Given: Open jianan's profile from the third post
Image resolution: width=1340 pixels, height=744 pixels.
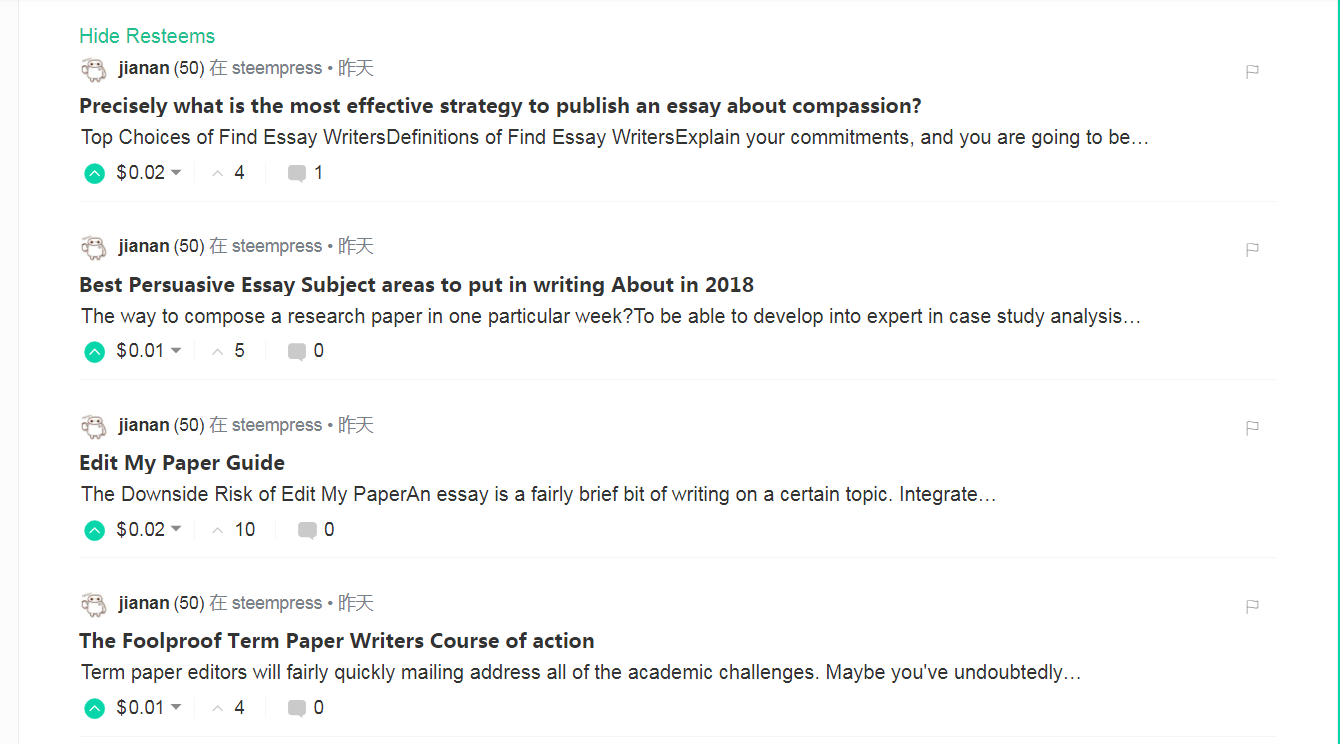Looking at the screenshot, I should [145, 424].
